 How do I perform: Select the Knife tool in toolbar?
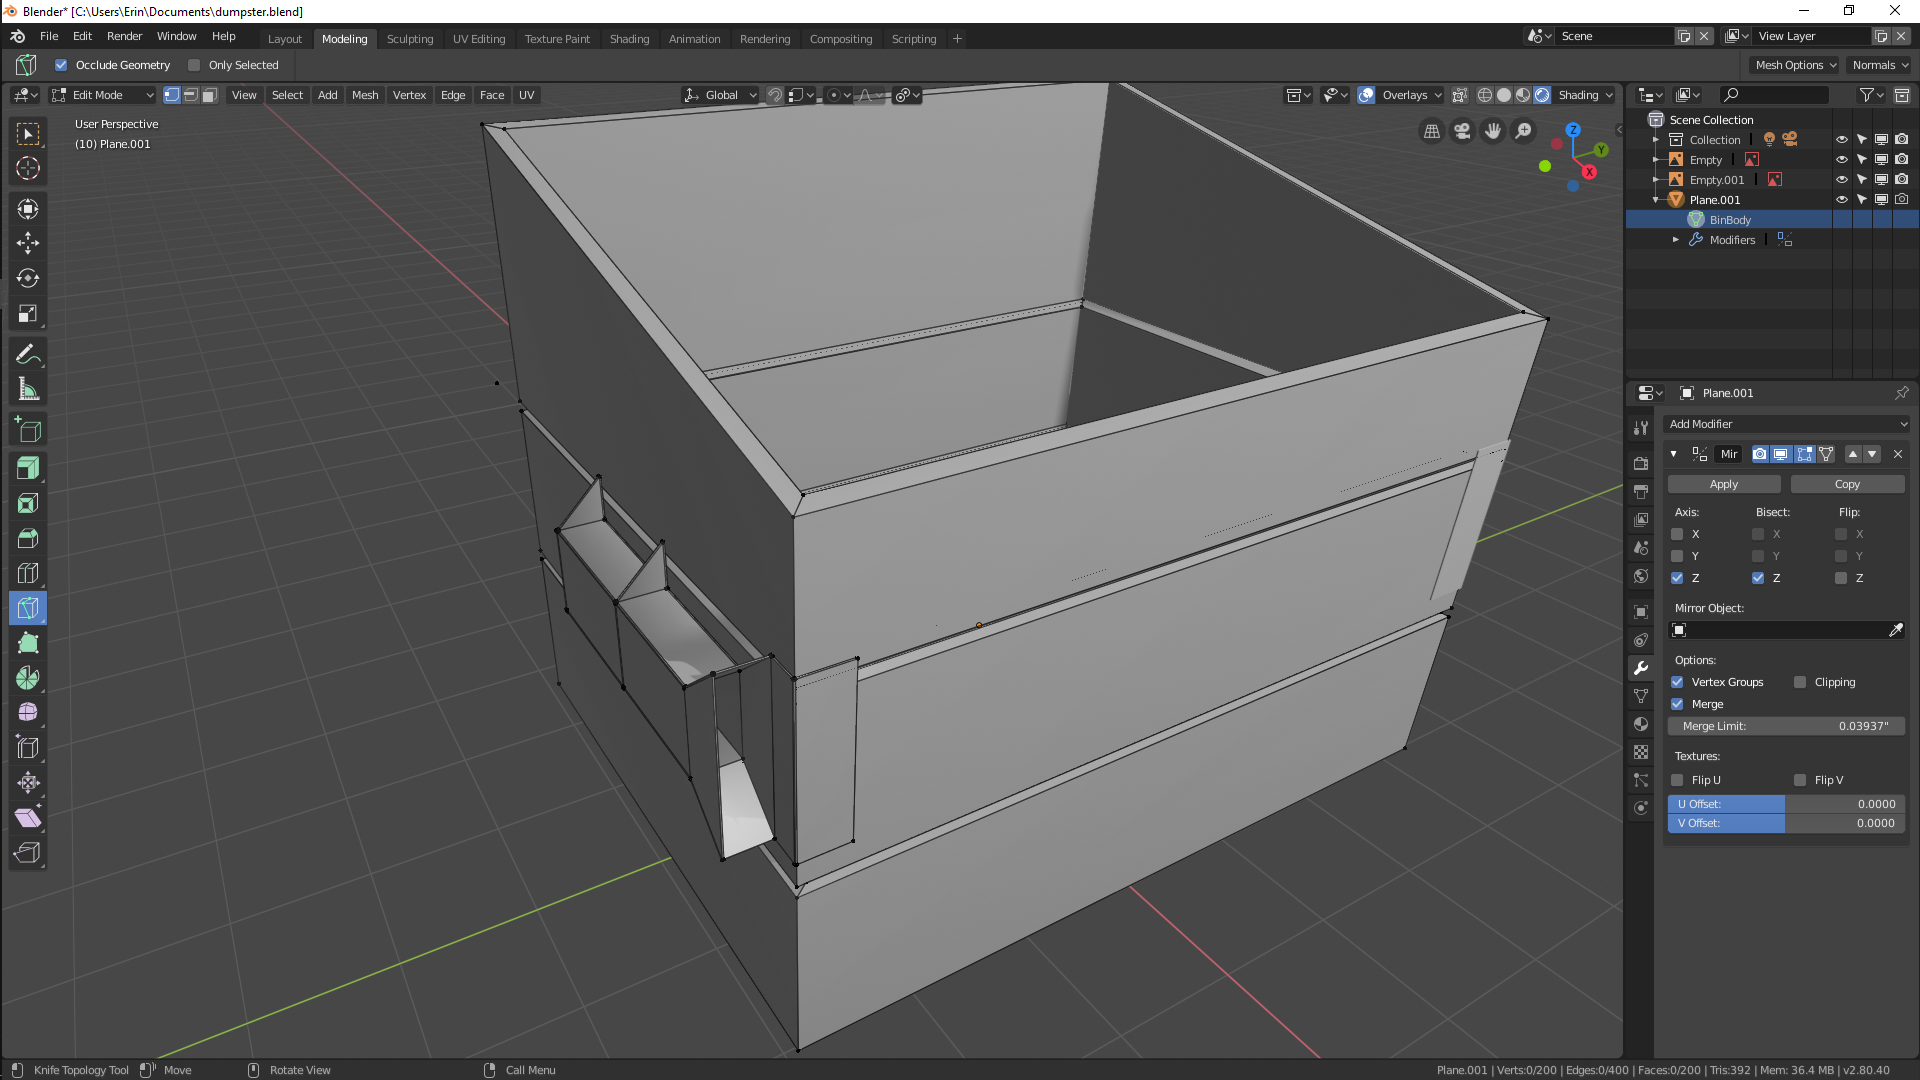point(28,608)
